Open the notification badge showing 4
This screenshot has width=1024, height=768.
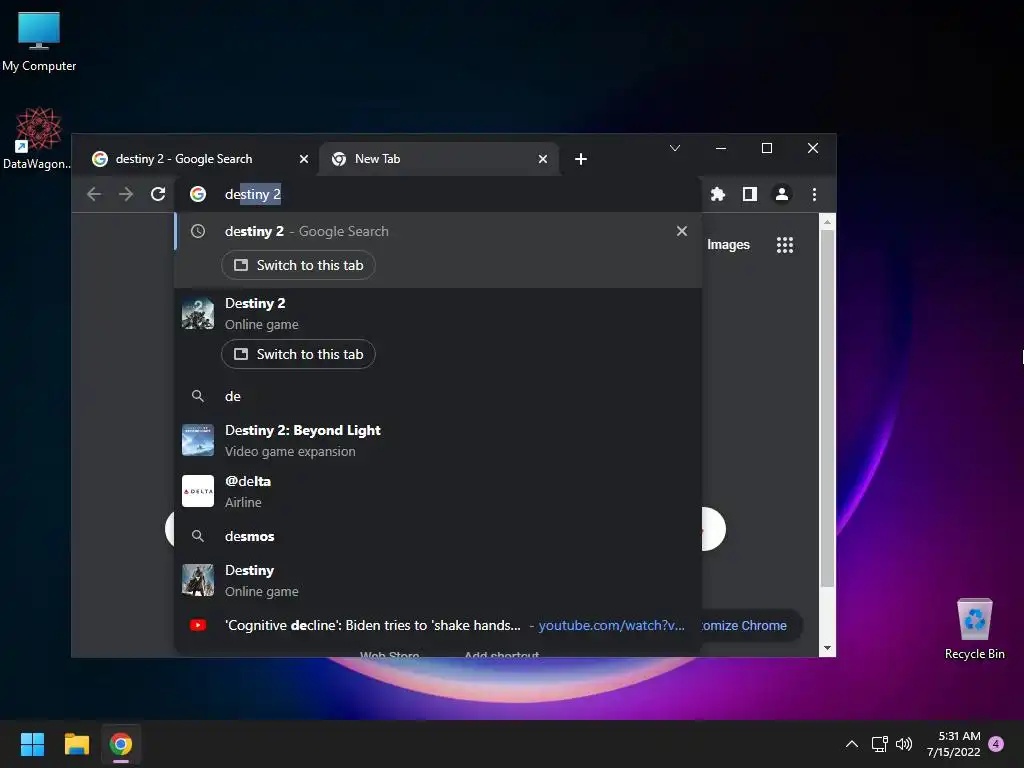point(996,744)
